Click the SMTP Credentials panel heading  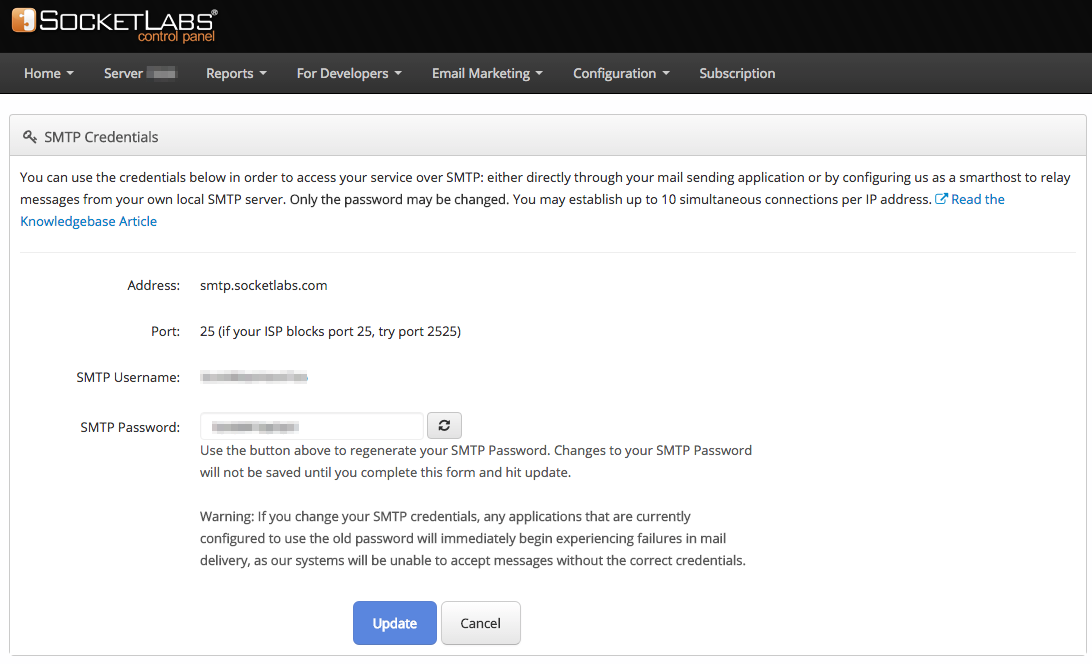(x=101, y=137)
